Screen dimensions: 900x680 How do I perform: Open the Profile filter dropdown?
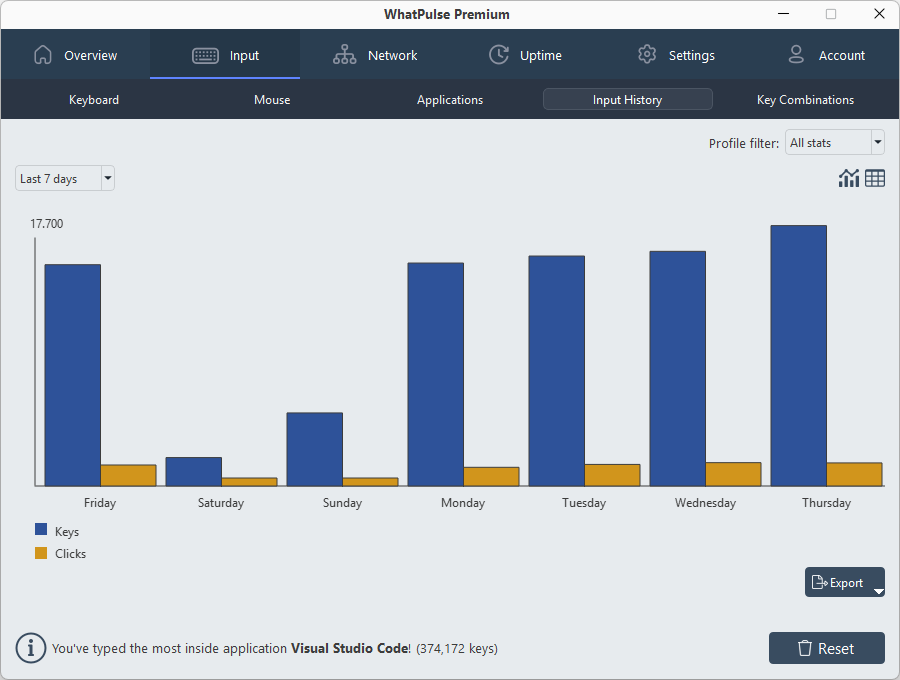[834, 143]
